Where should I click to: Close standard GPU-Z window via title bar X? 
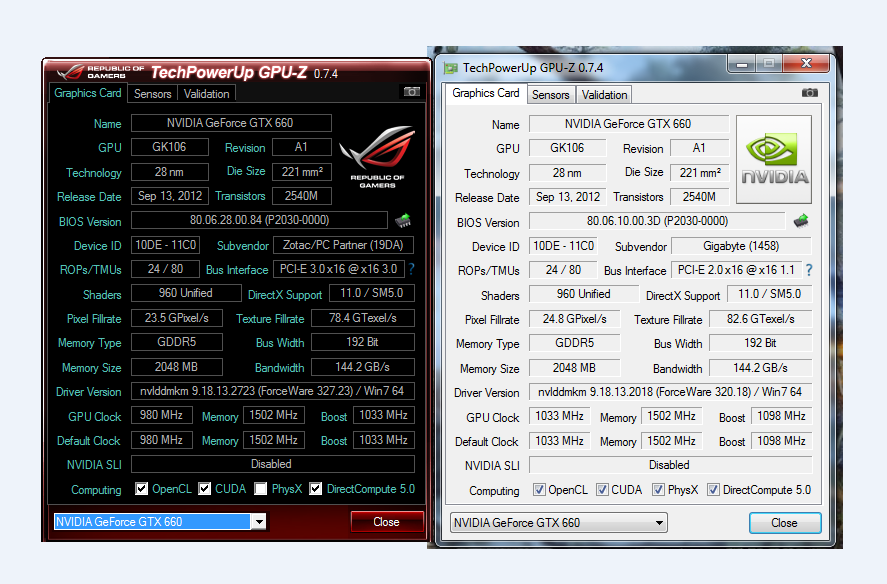(806, 63)
